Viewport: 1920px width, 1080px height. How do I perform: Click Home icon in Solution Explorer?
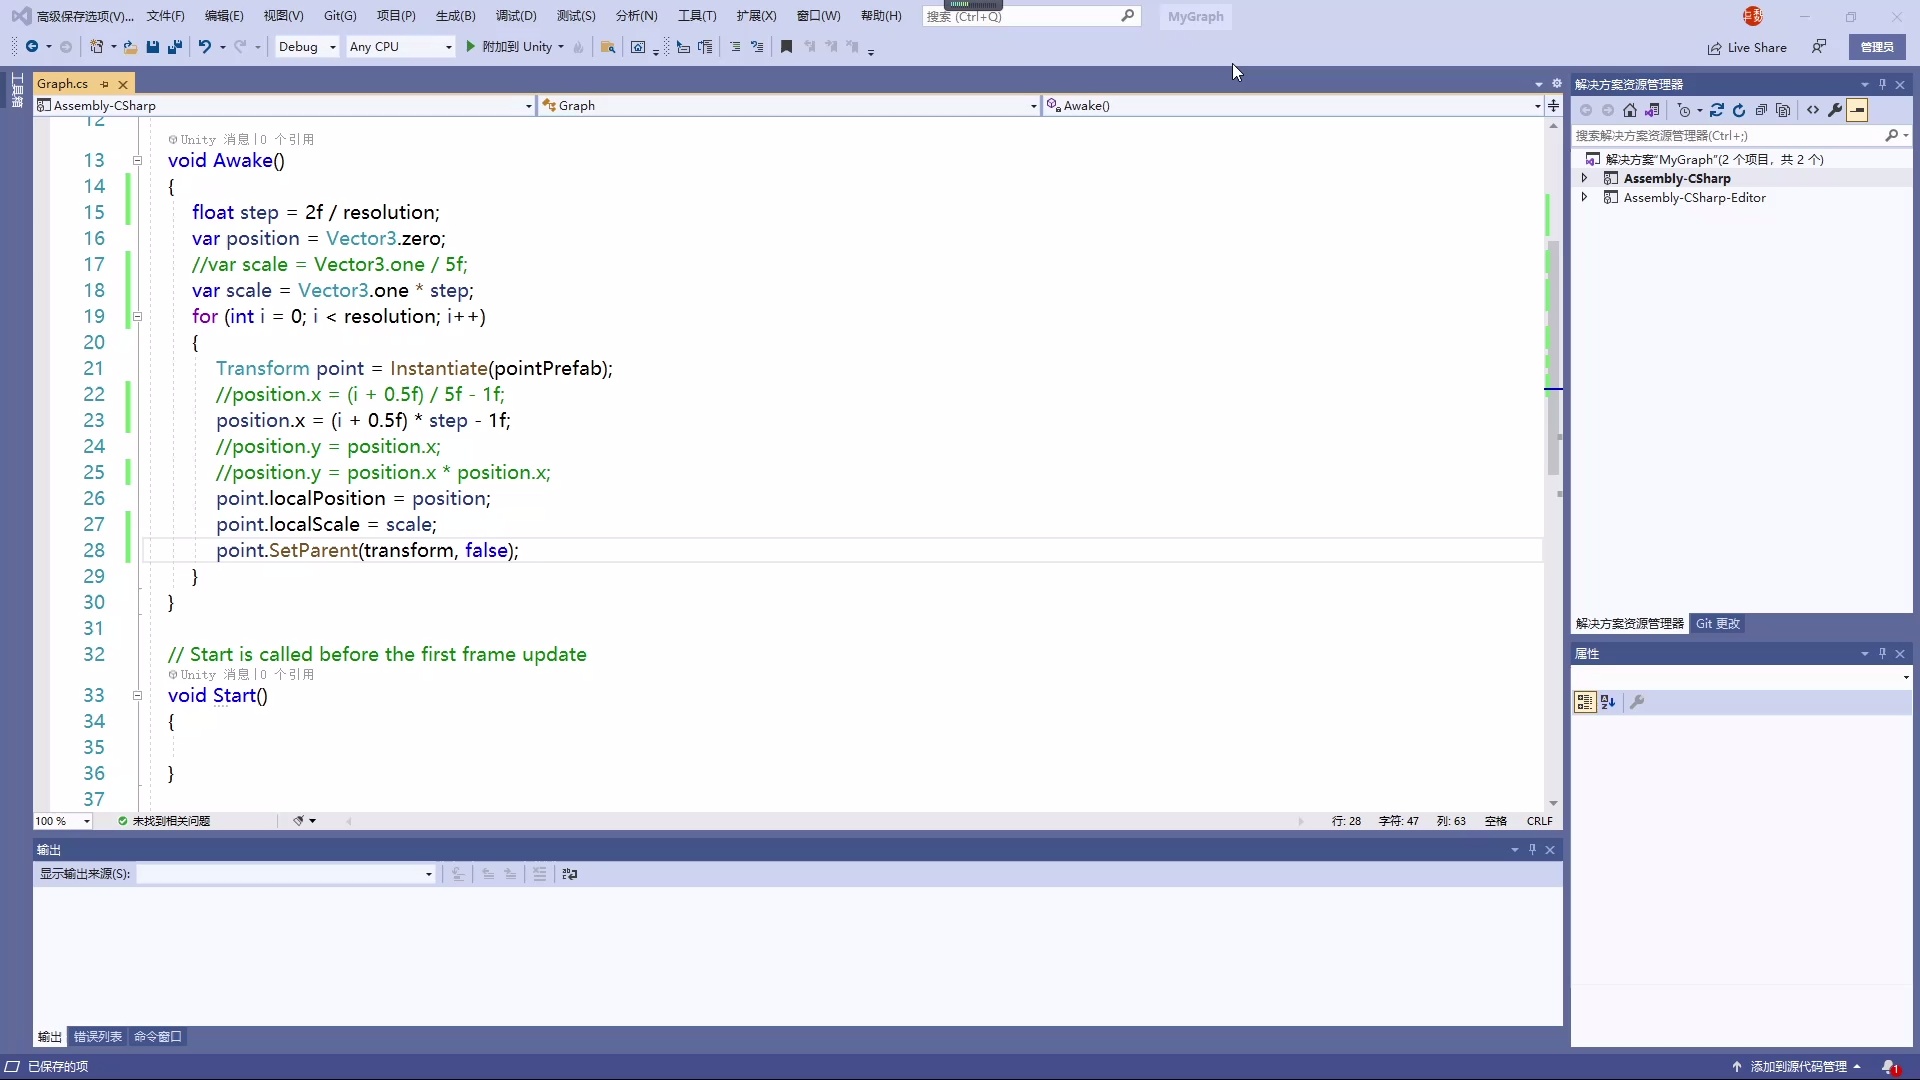1630,110
